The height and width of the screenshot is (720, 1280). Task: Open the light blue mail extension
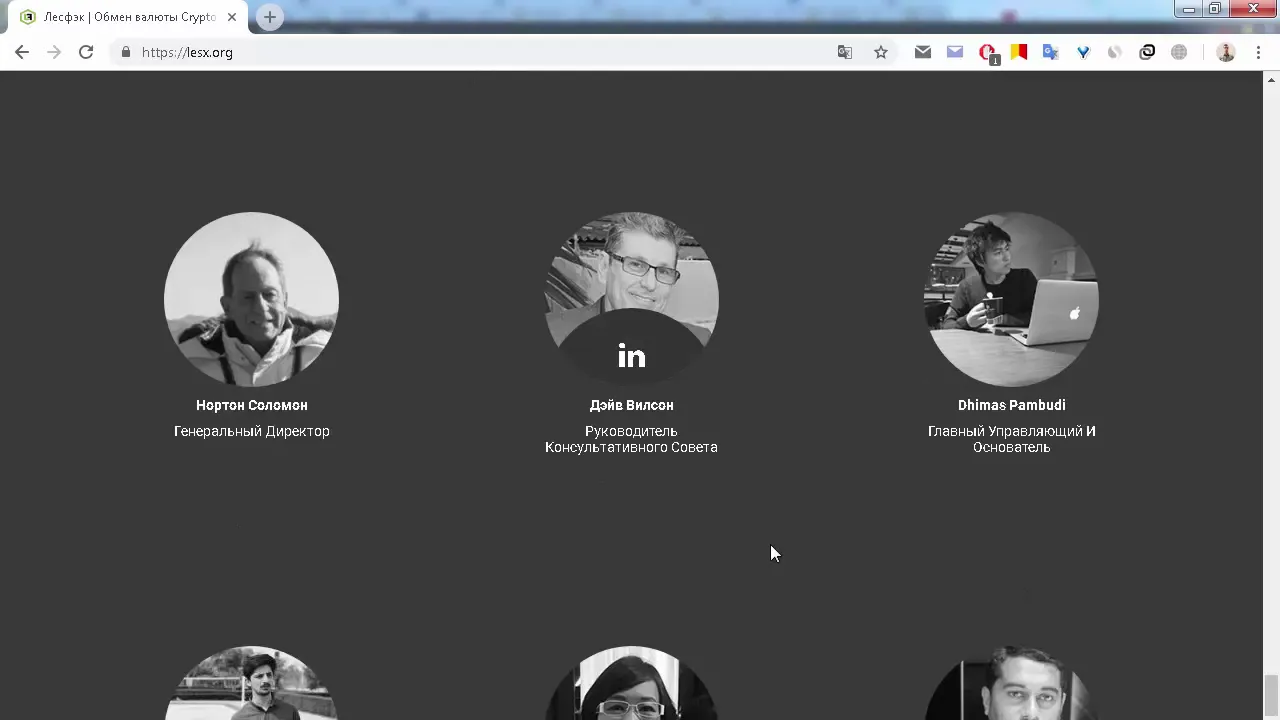[x=955, y=52]
